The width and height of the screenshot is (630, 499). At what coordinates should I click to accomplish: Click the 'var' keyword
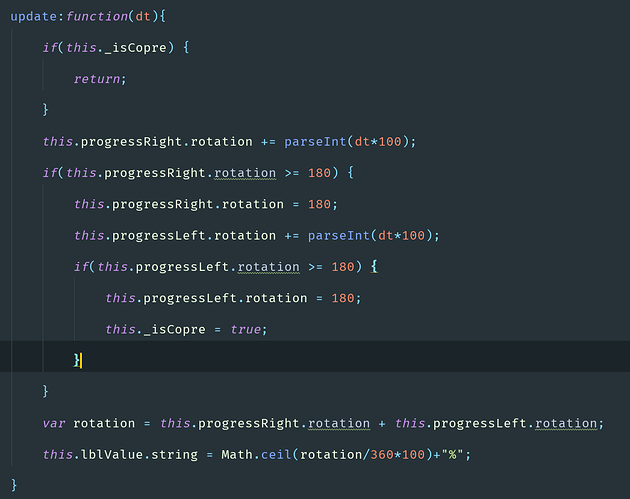tap(54, 423)
